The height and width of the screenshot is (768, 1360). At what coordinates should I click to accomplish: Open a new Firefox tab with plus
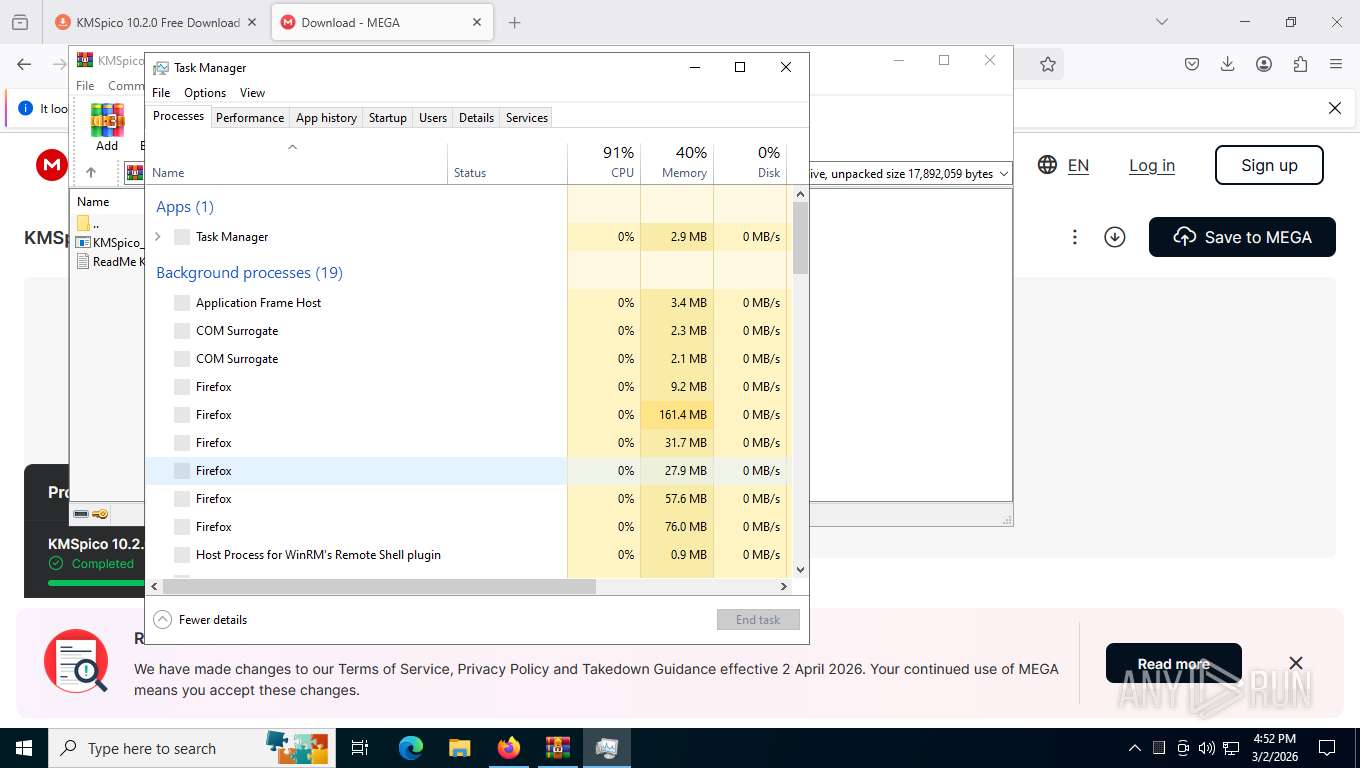515,22
